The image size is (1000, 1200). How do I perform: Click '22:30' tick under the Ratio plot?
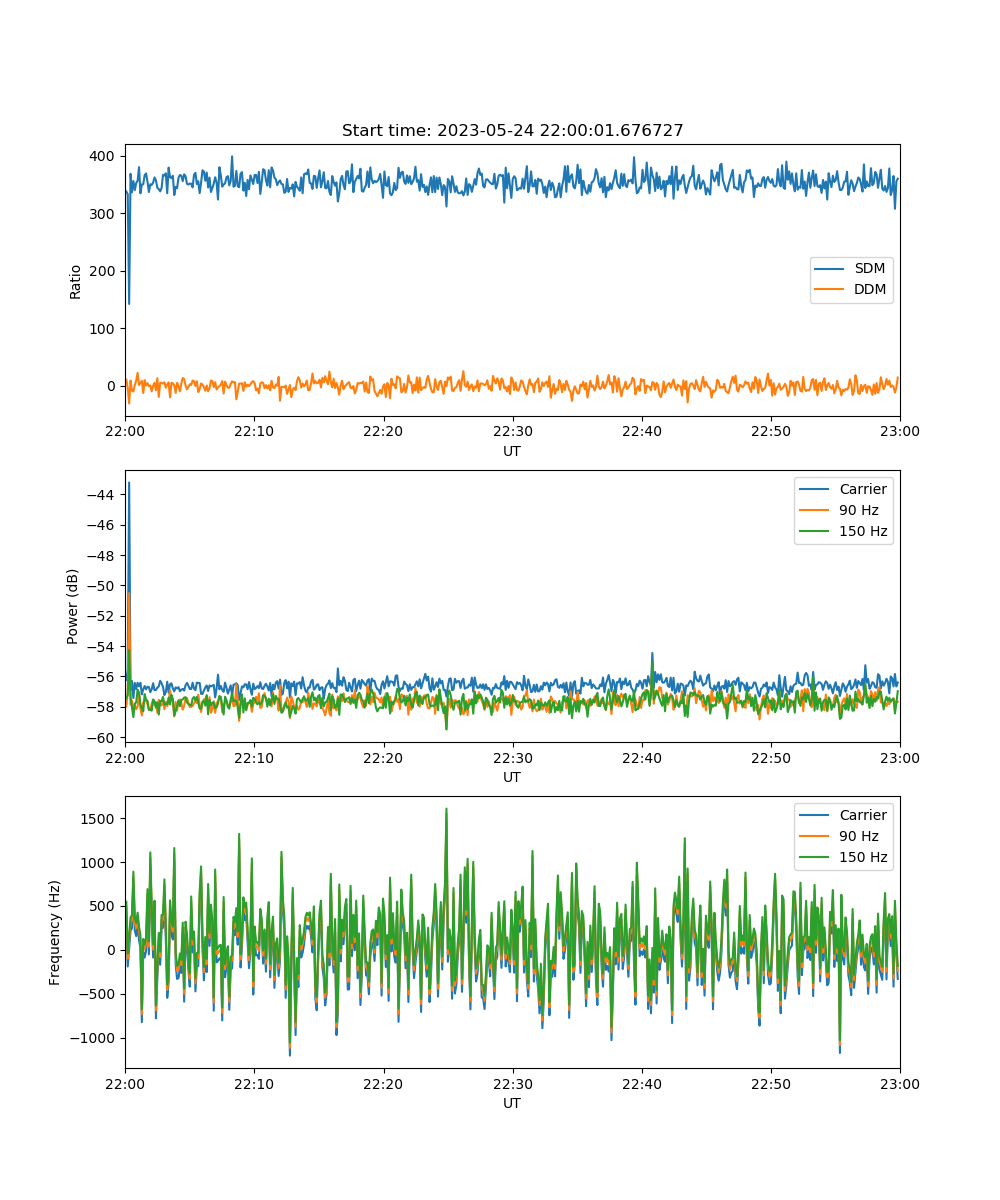tap(512, 432)
